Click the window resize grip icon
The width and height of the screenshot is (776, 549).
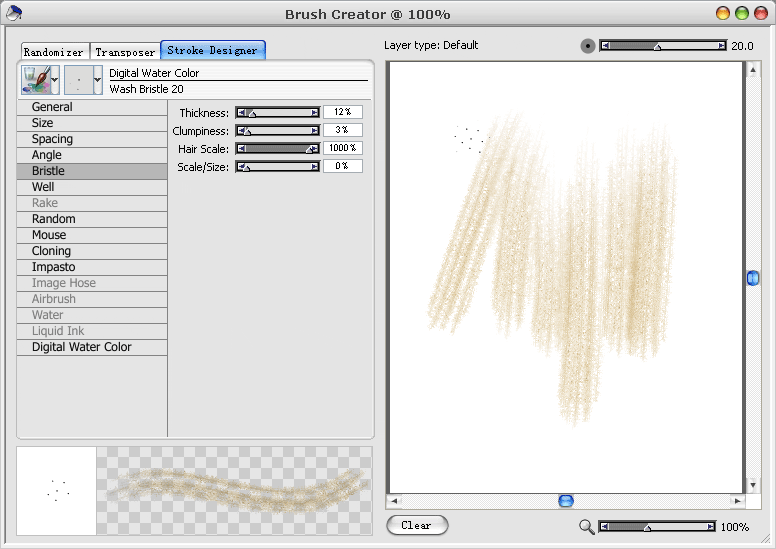(766, 538)
